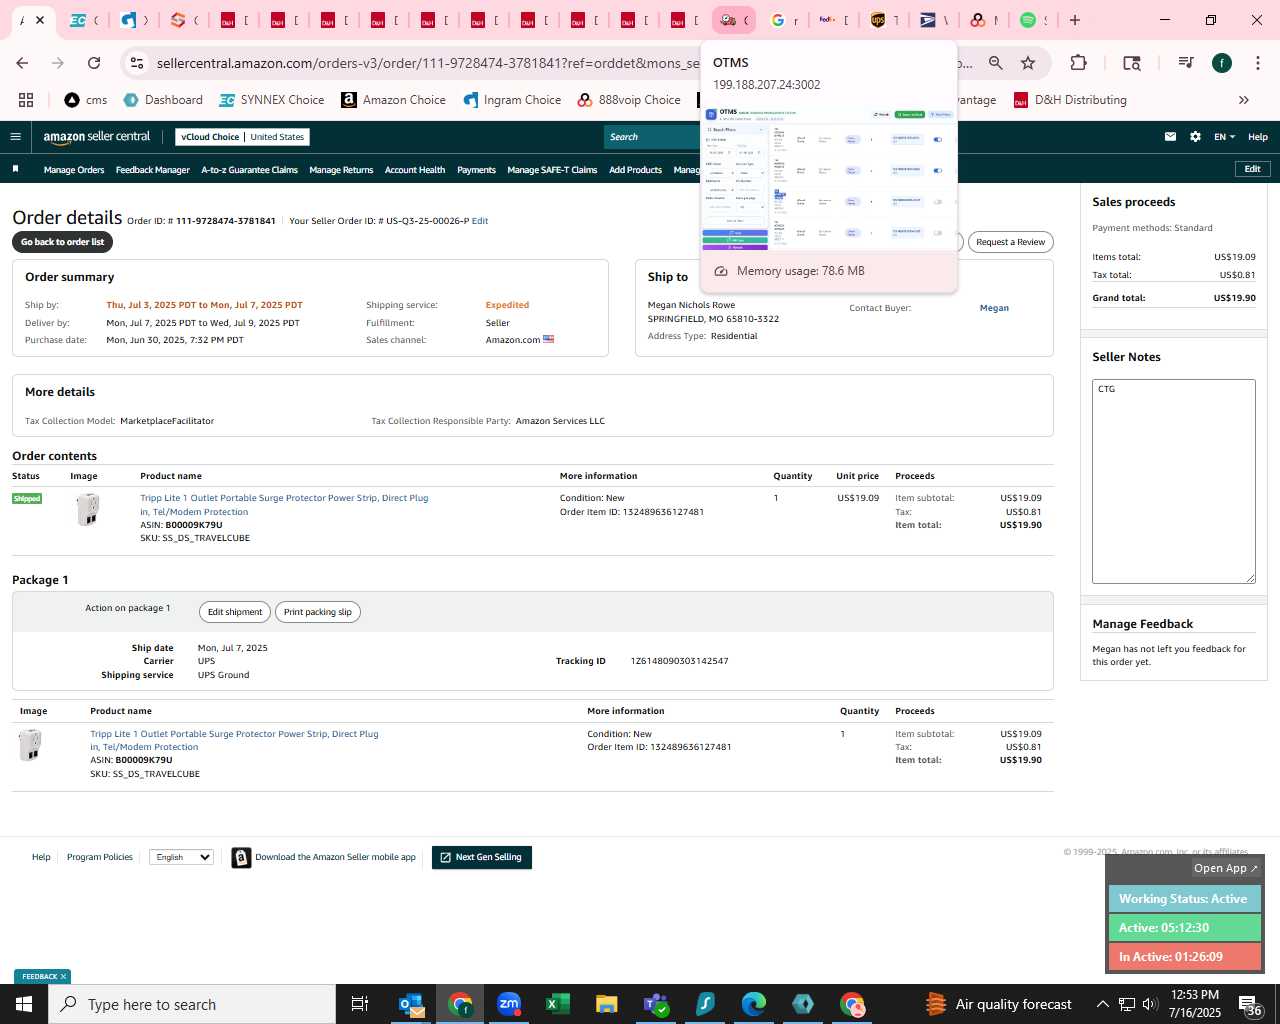Click the Edit shipment button
The width and height of the screenshot is (1280, 1024).
tap(235, 612)
